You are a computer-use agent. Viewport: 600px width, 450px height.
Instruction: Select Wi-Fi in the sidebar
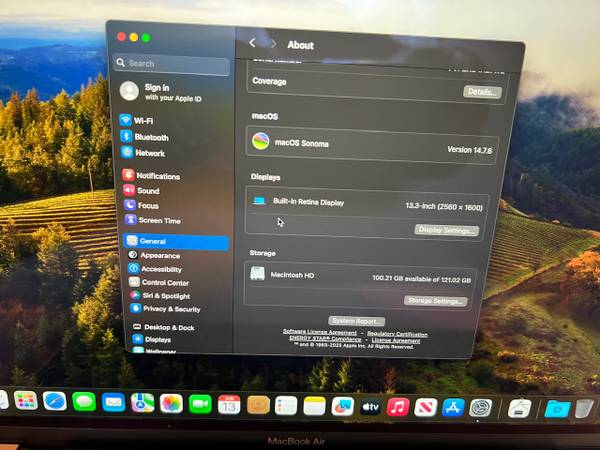click(x=137, y=120)
